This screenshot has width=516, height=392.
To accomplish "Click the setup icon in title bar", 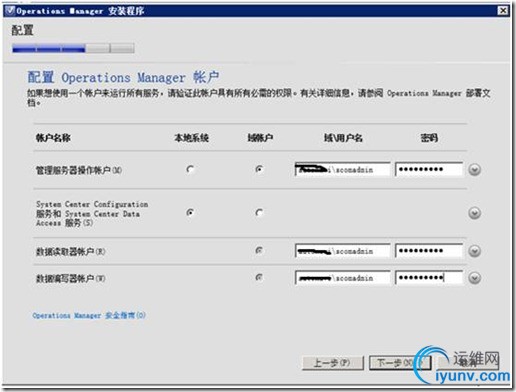I will pyautogui.click(x=10, y=11).
